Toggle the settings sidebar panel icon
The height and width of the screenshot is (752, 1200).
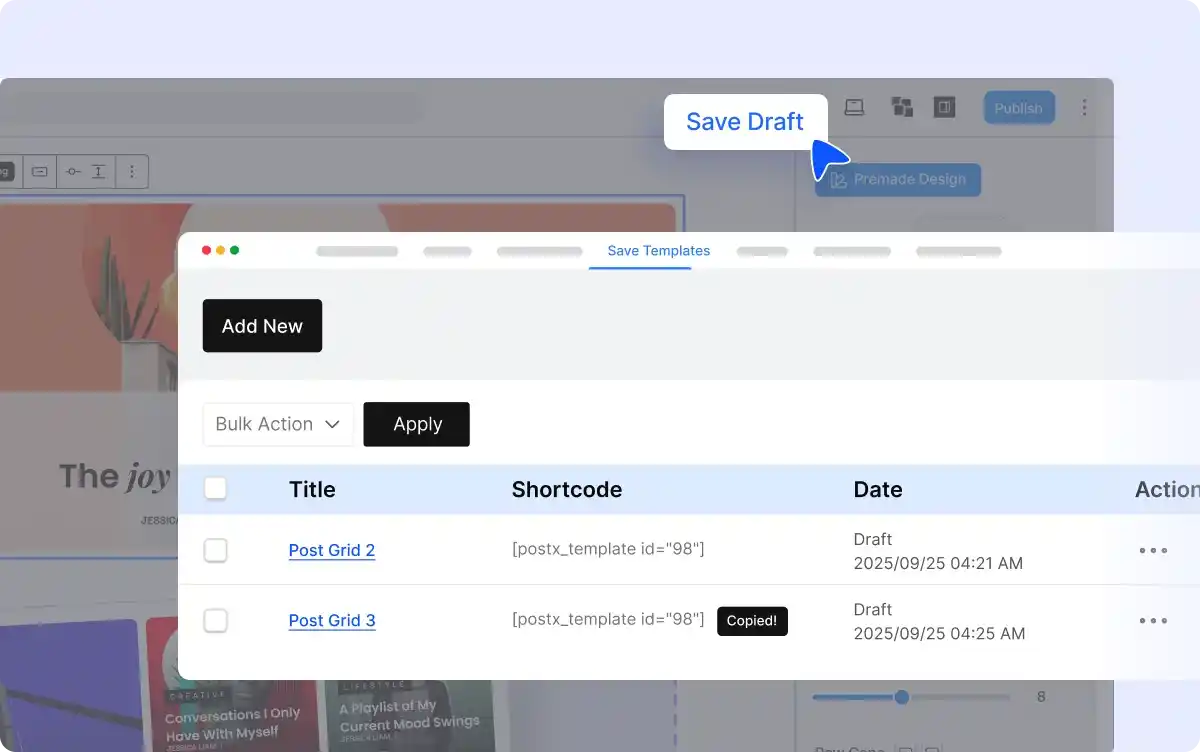click(944, 108)
